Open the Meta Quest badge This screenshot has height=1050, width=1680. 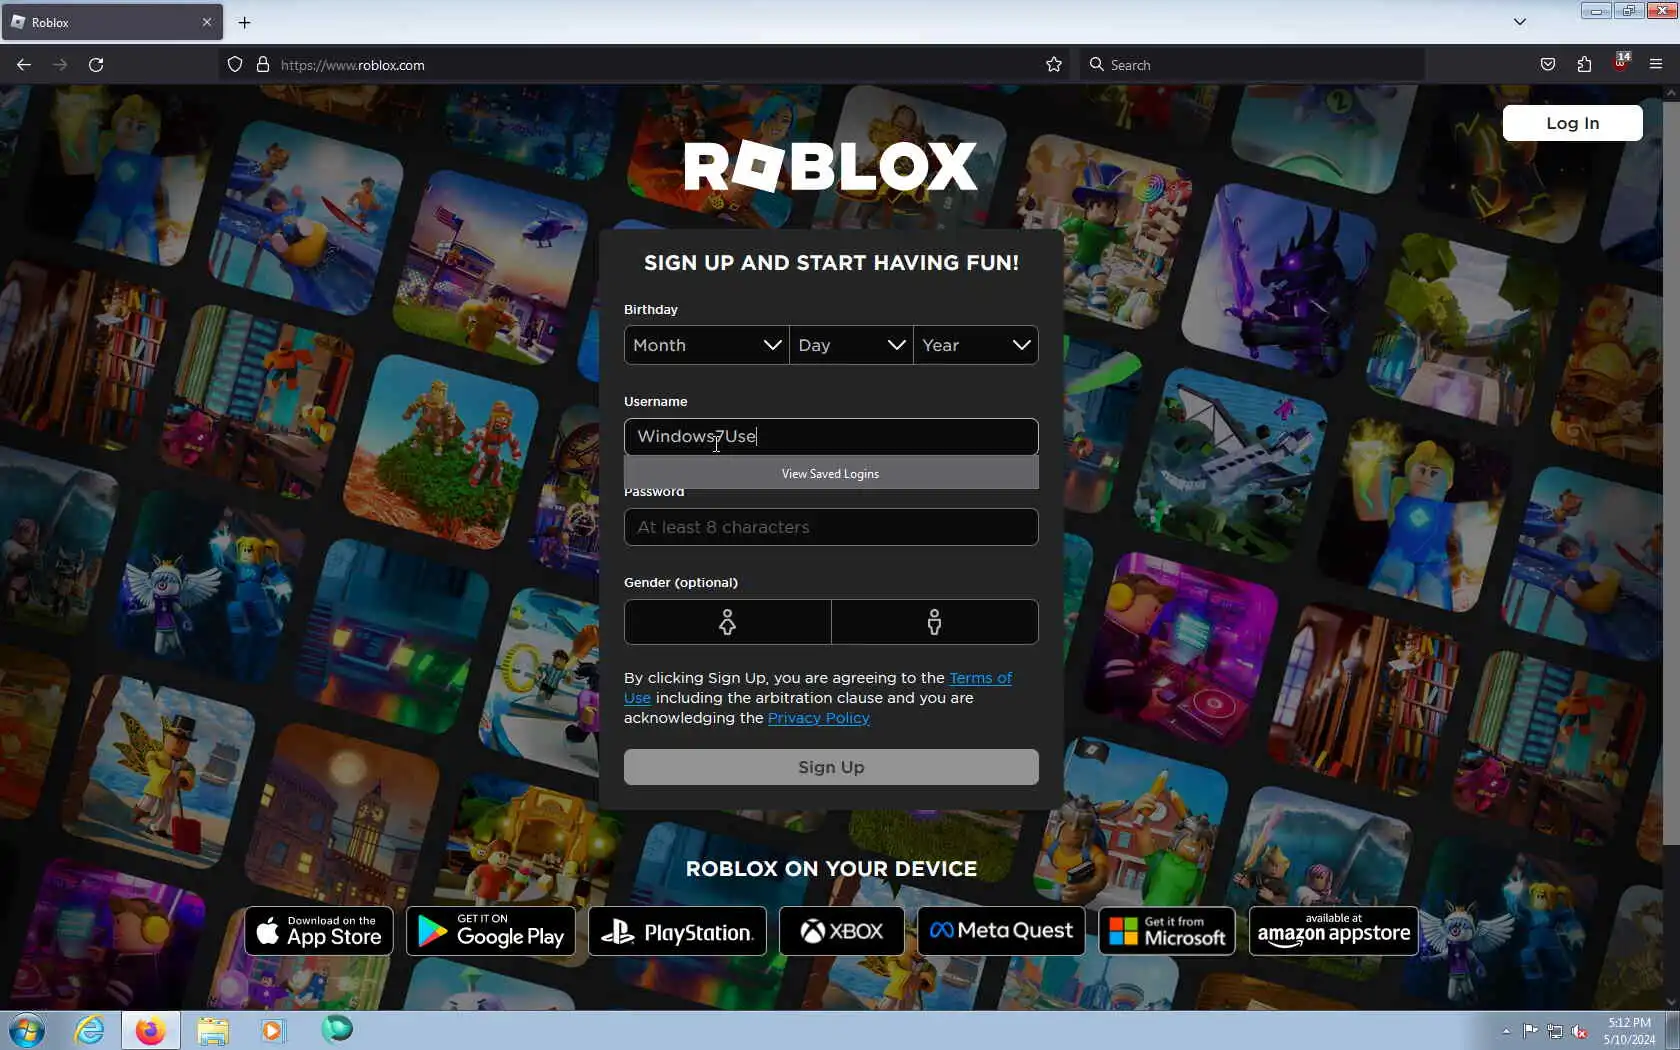point(1001,931)
